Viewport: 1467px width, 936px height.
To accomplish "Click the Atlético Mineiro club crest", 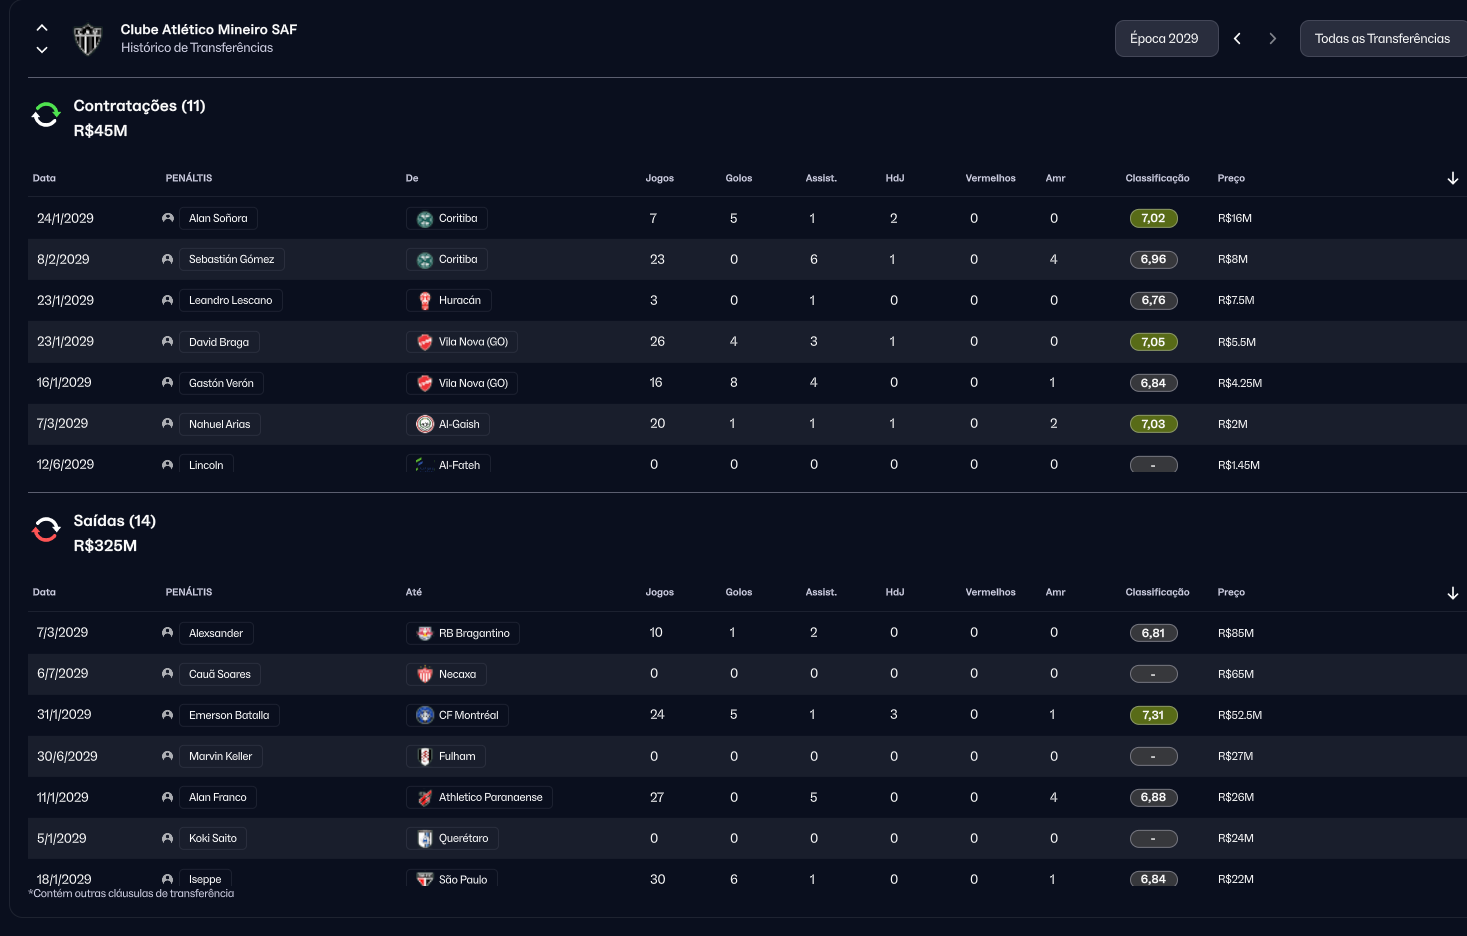I will [x=88, y=39].
